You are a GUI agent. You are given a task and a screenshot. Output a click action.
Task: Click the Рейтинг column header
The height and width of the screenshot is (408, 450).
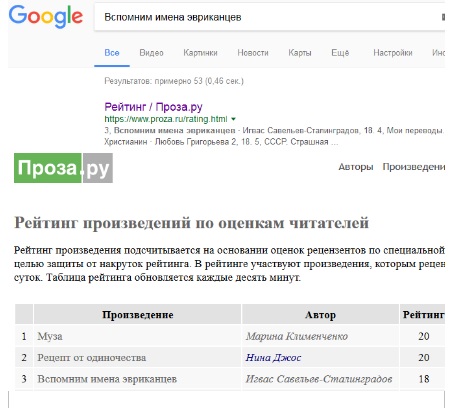pyautogui.click(x=423, y=314)
